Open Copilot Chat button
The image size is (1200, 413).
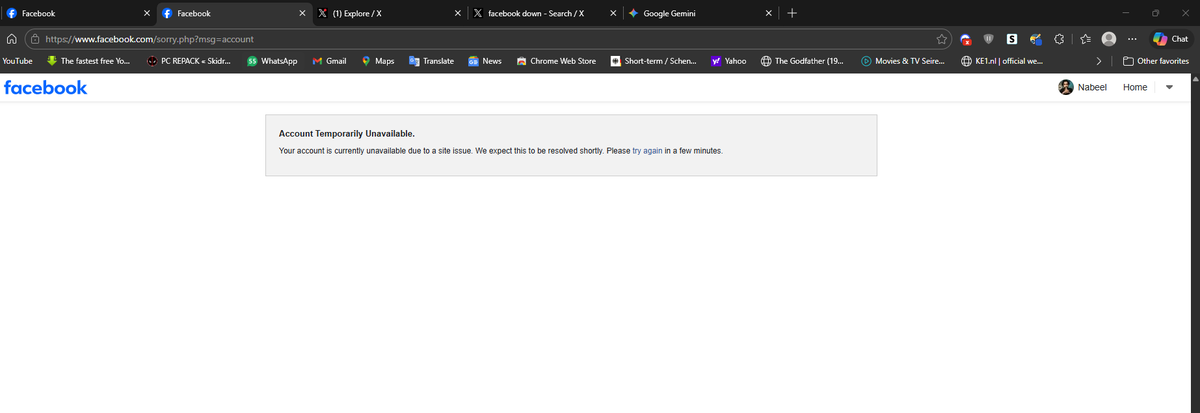(1172, 39)
